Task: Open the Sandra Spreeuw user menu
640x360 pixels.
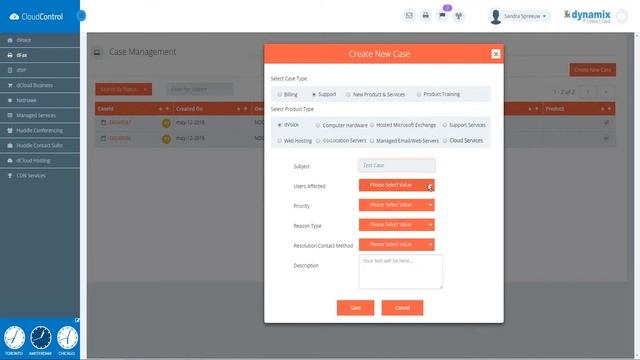Action: tap(525, 16)
